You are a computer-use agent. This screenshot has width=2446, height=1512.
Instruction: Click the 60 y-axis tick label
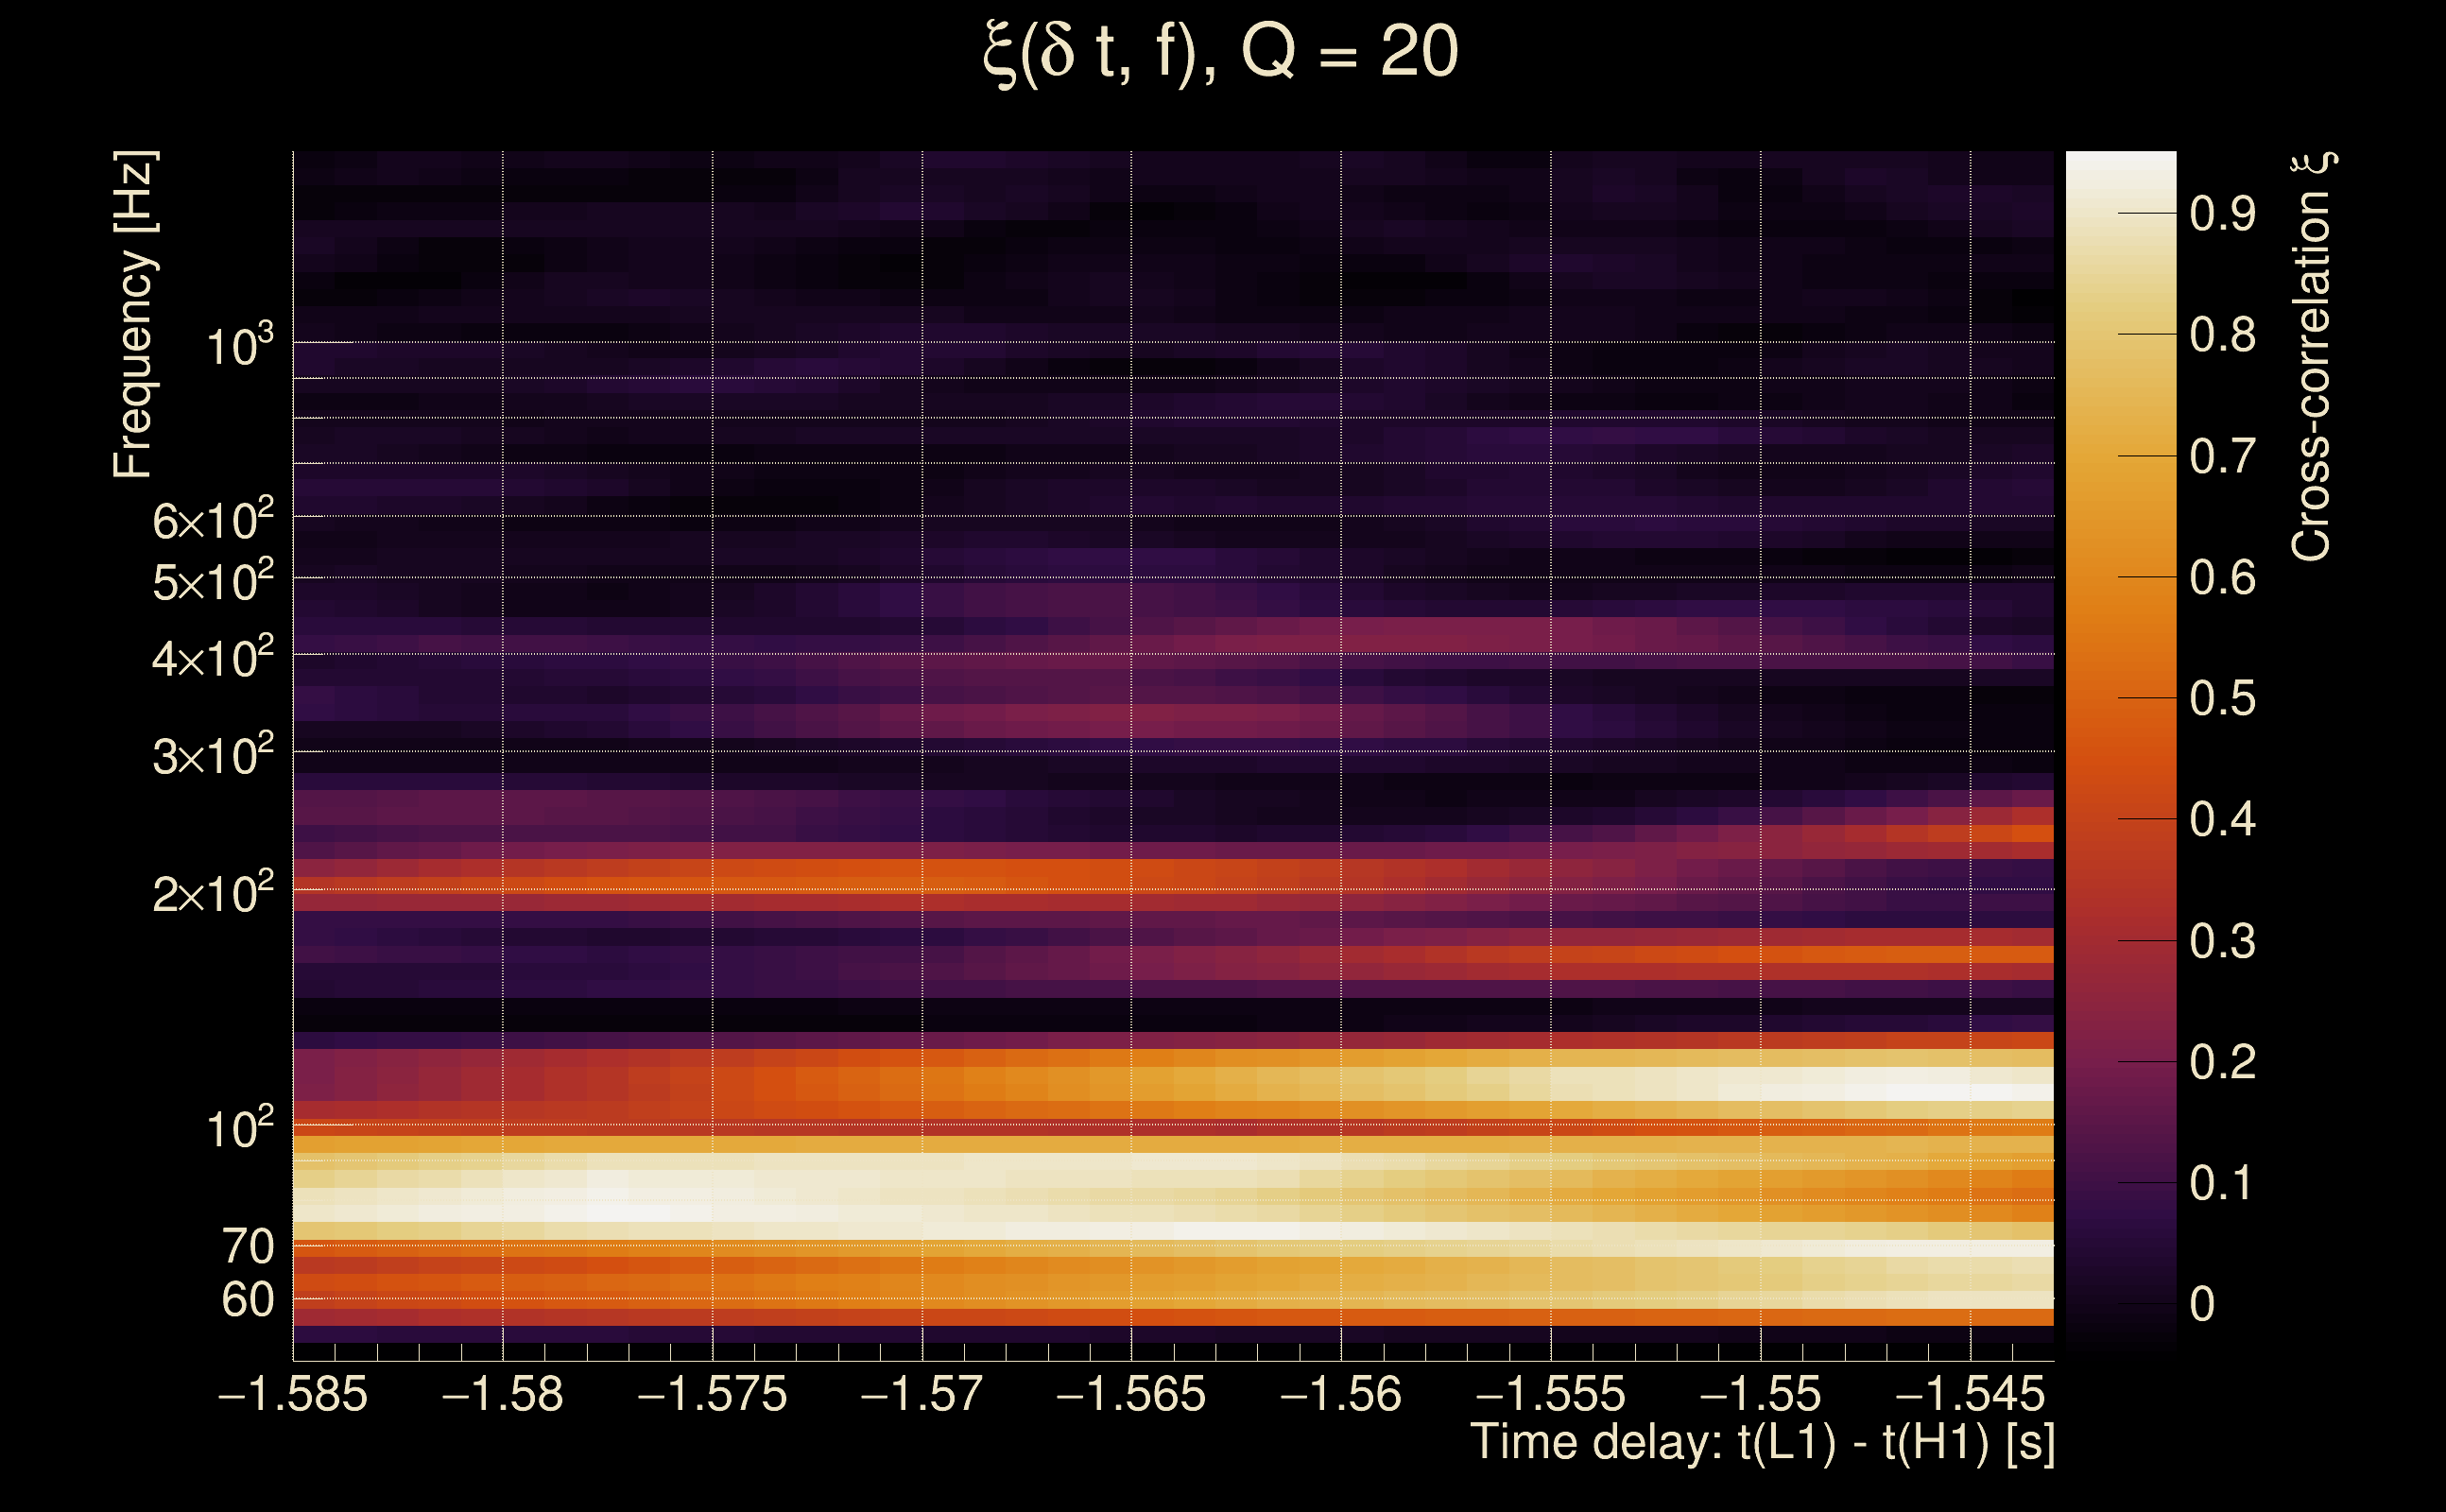[x=247, y=1300]
